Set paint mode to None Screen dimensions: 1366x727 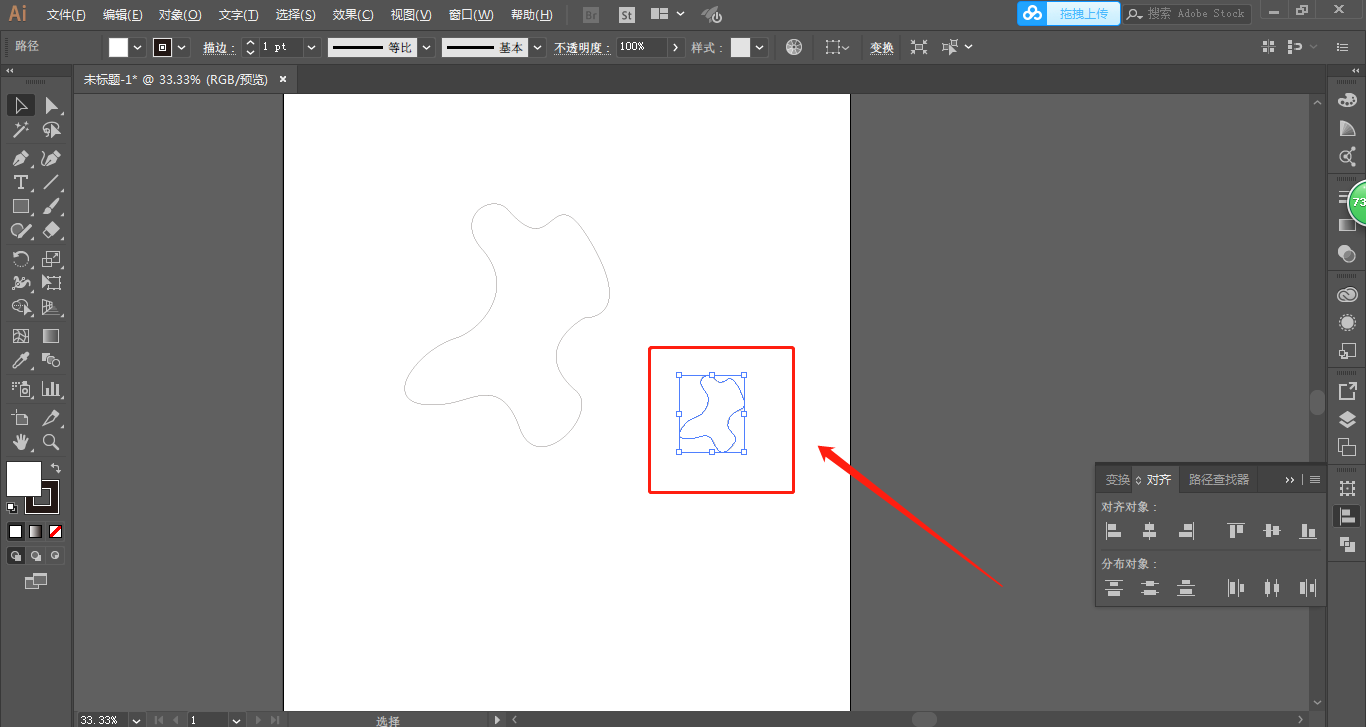click(55, 531)
